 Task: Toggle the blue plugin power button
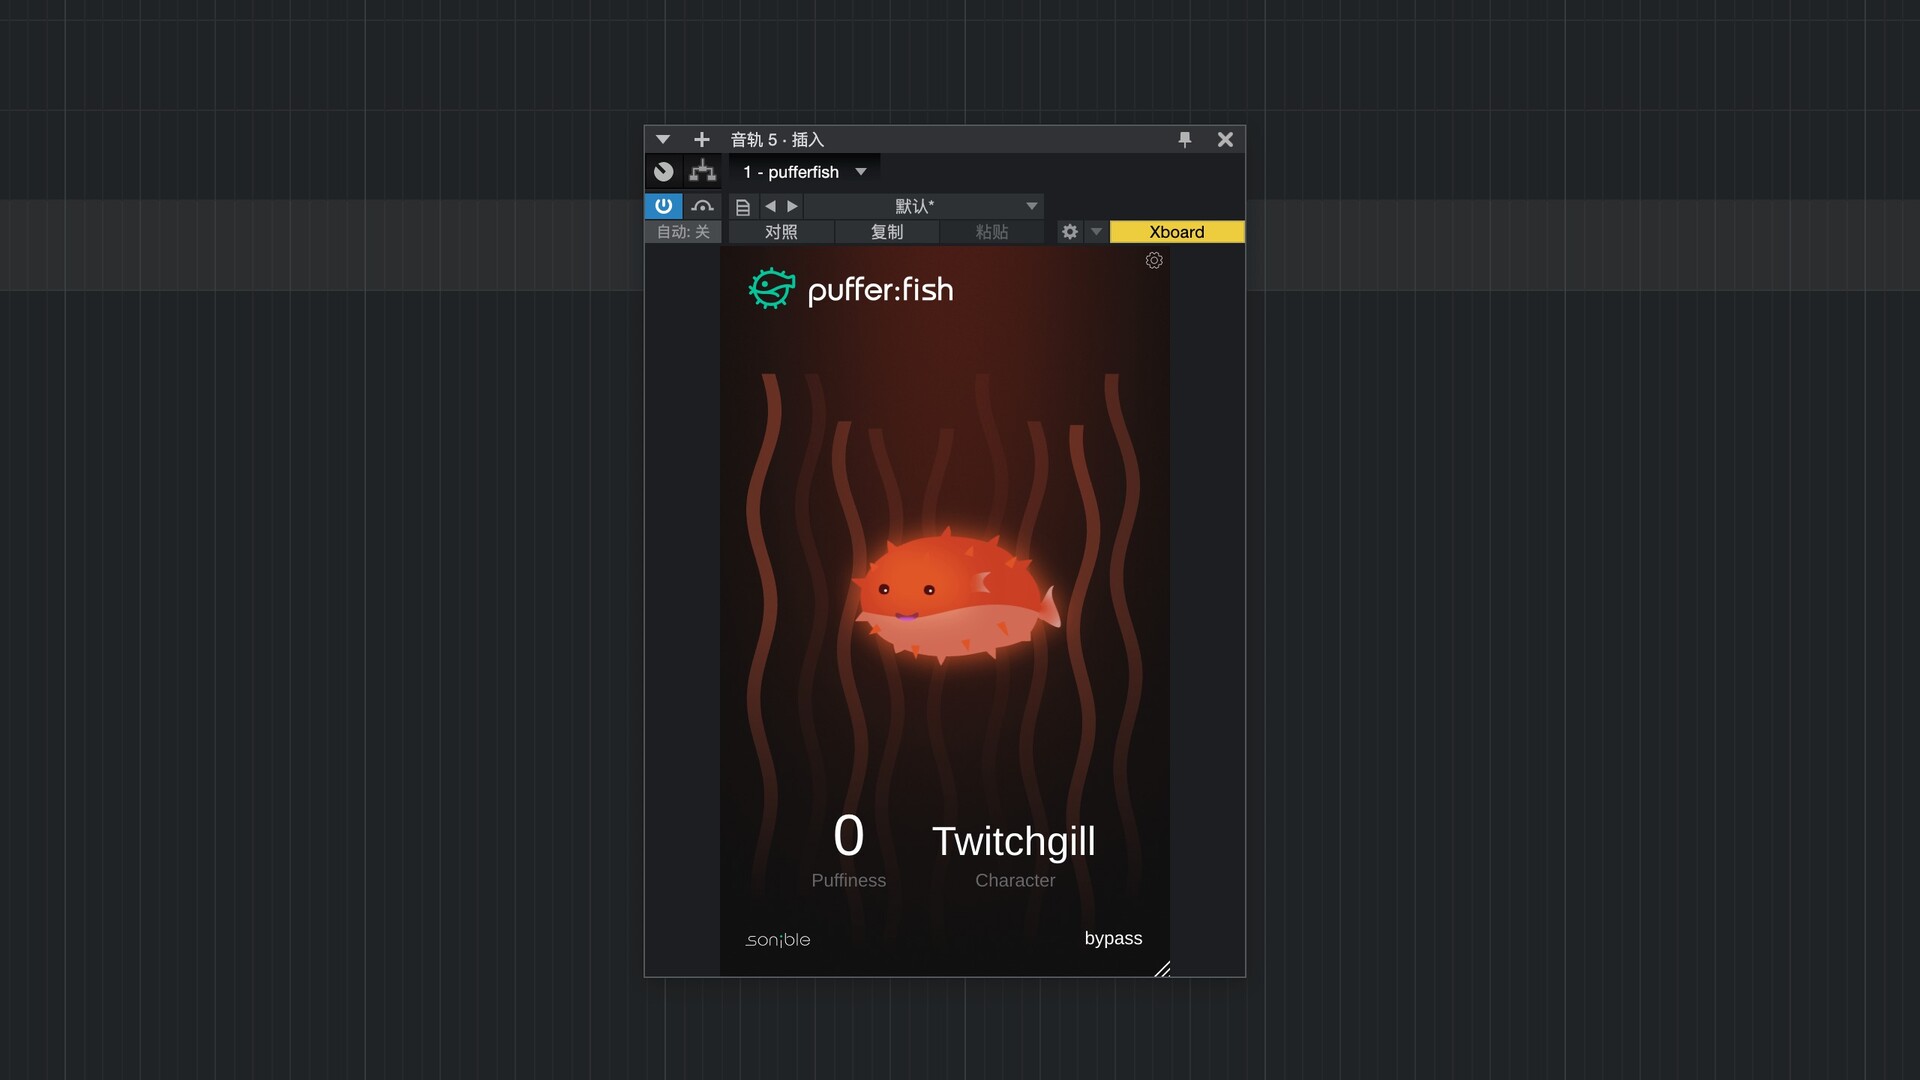click(664, 206)
